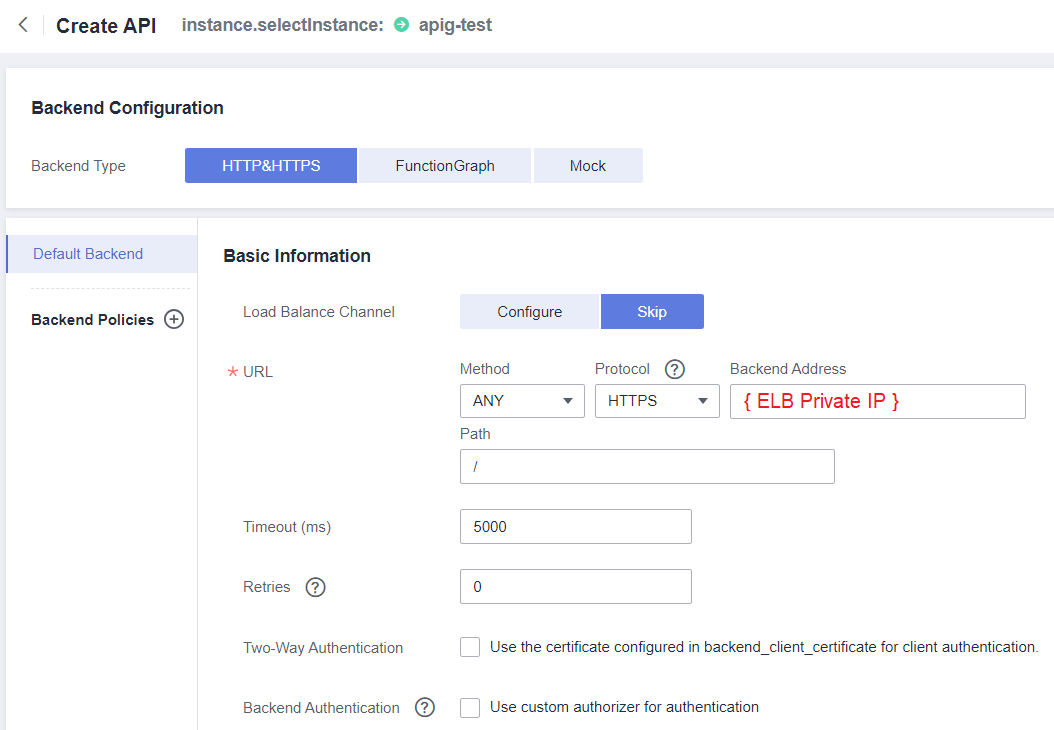This screenshot has height=730, width=1054.
Task: Click the back arrow beside Create API
Action: coord(23,25)
